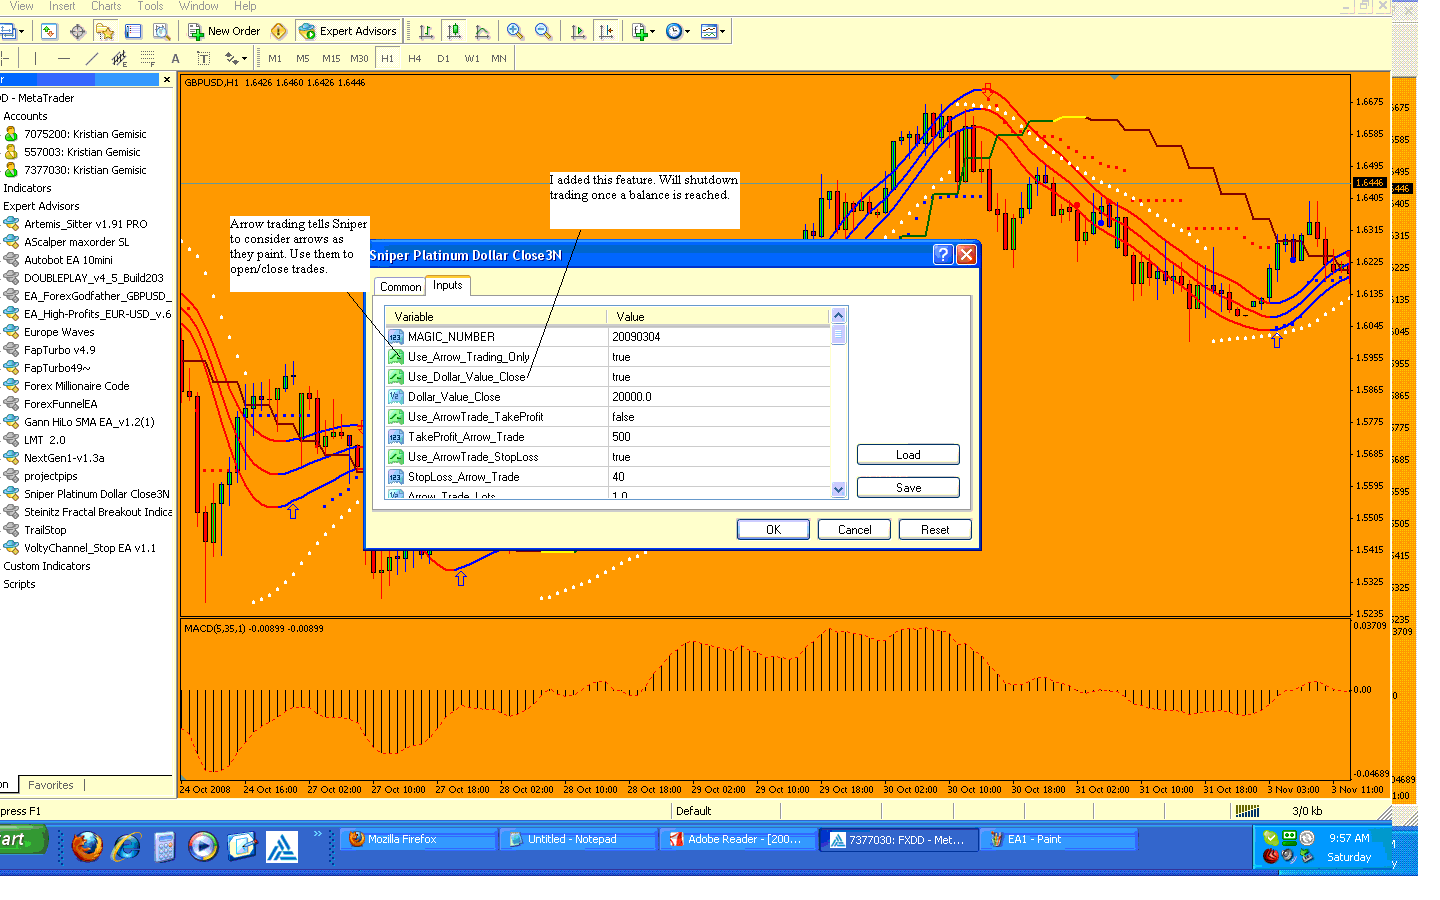Close the Navigator panel

pyautogui.click(x=167, y=79)
